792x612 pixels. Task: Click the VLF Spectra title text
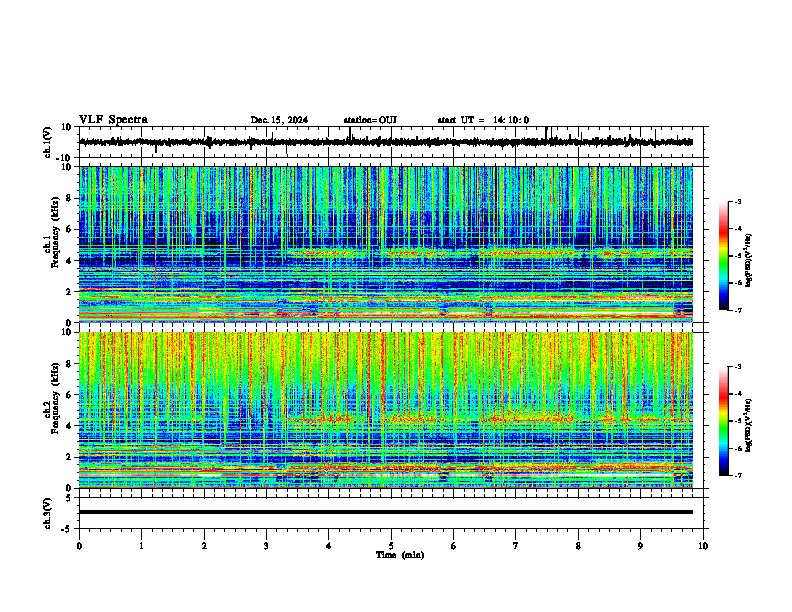tap(113, 120)
